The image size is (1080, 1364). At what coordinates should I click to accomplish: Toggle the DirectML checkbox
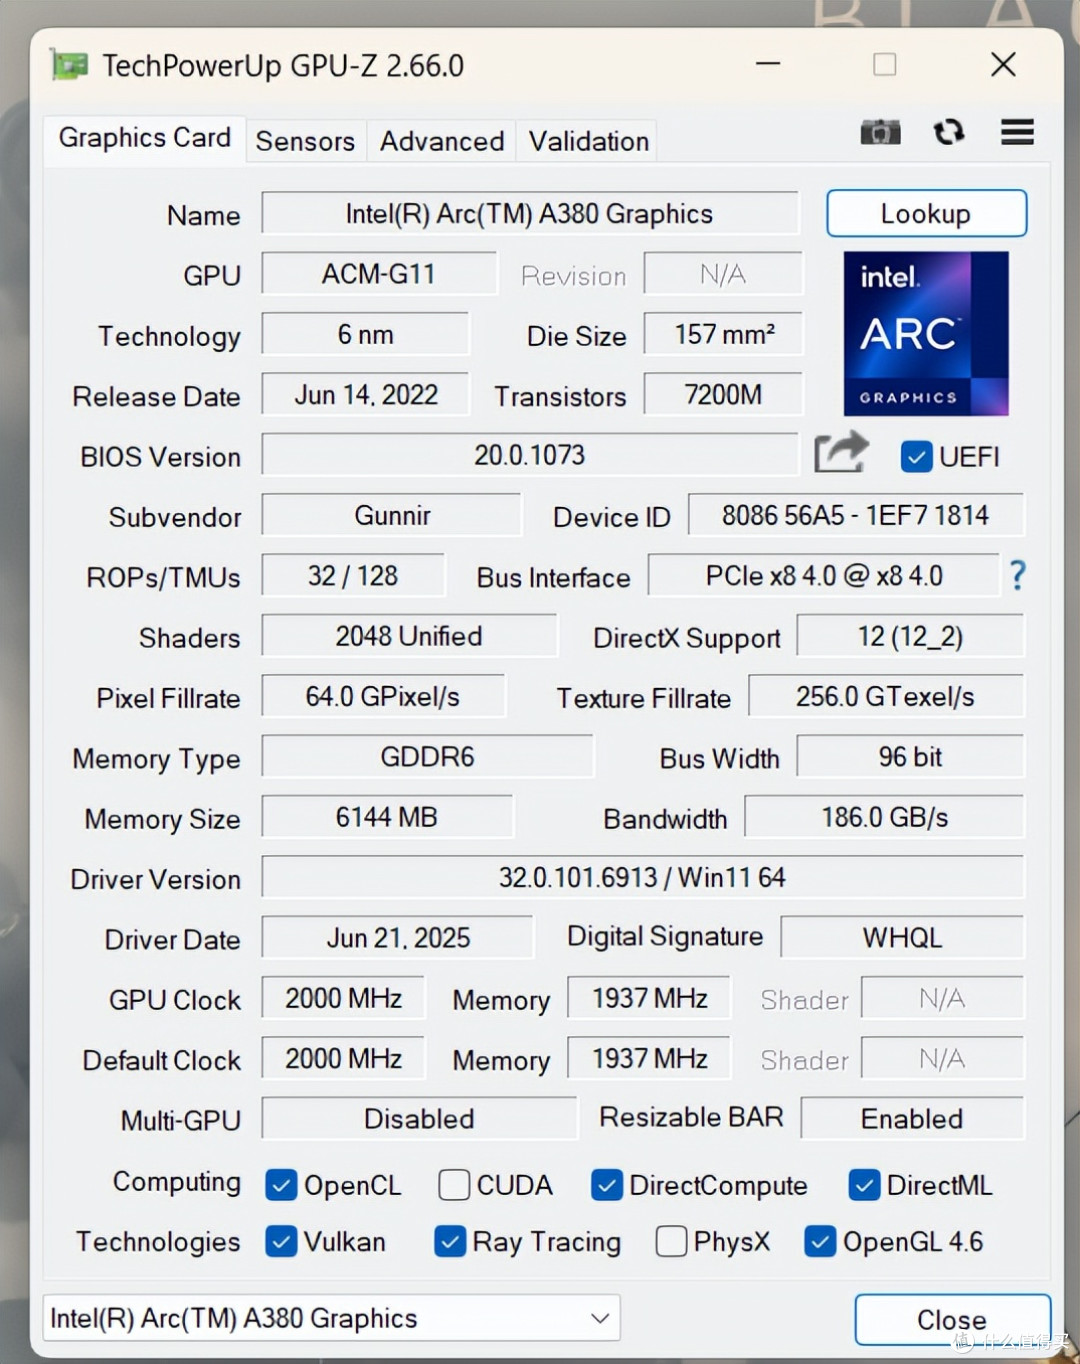[x=864, y=1185]
